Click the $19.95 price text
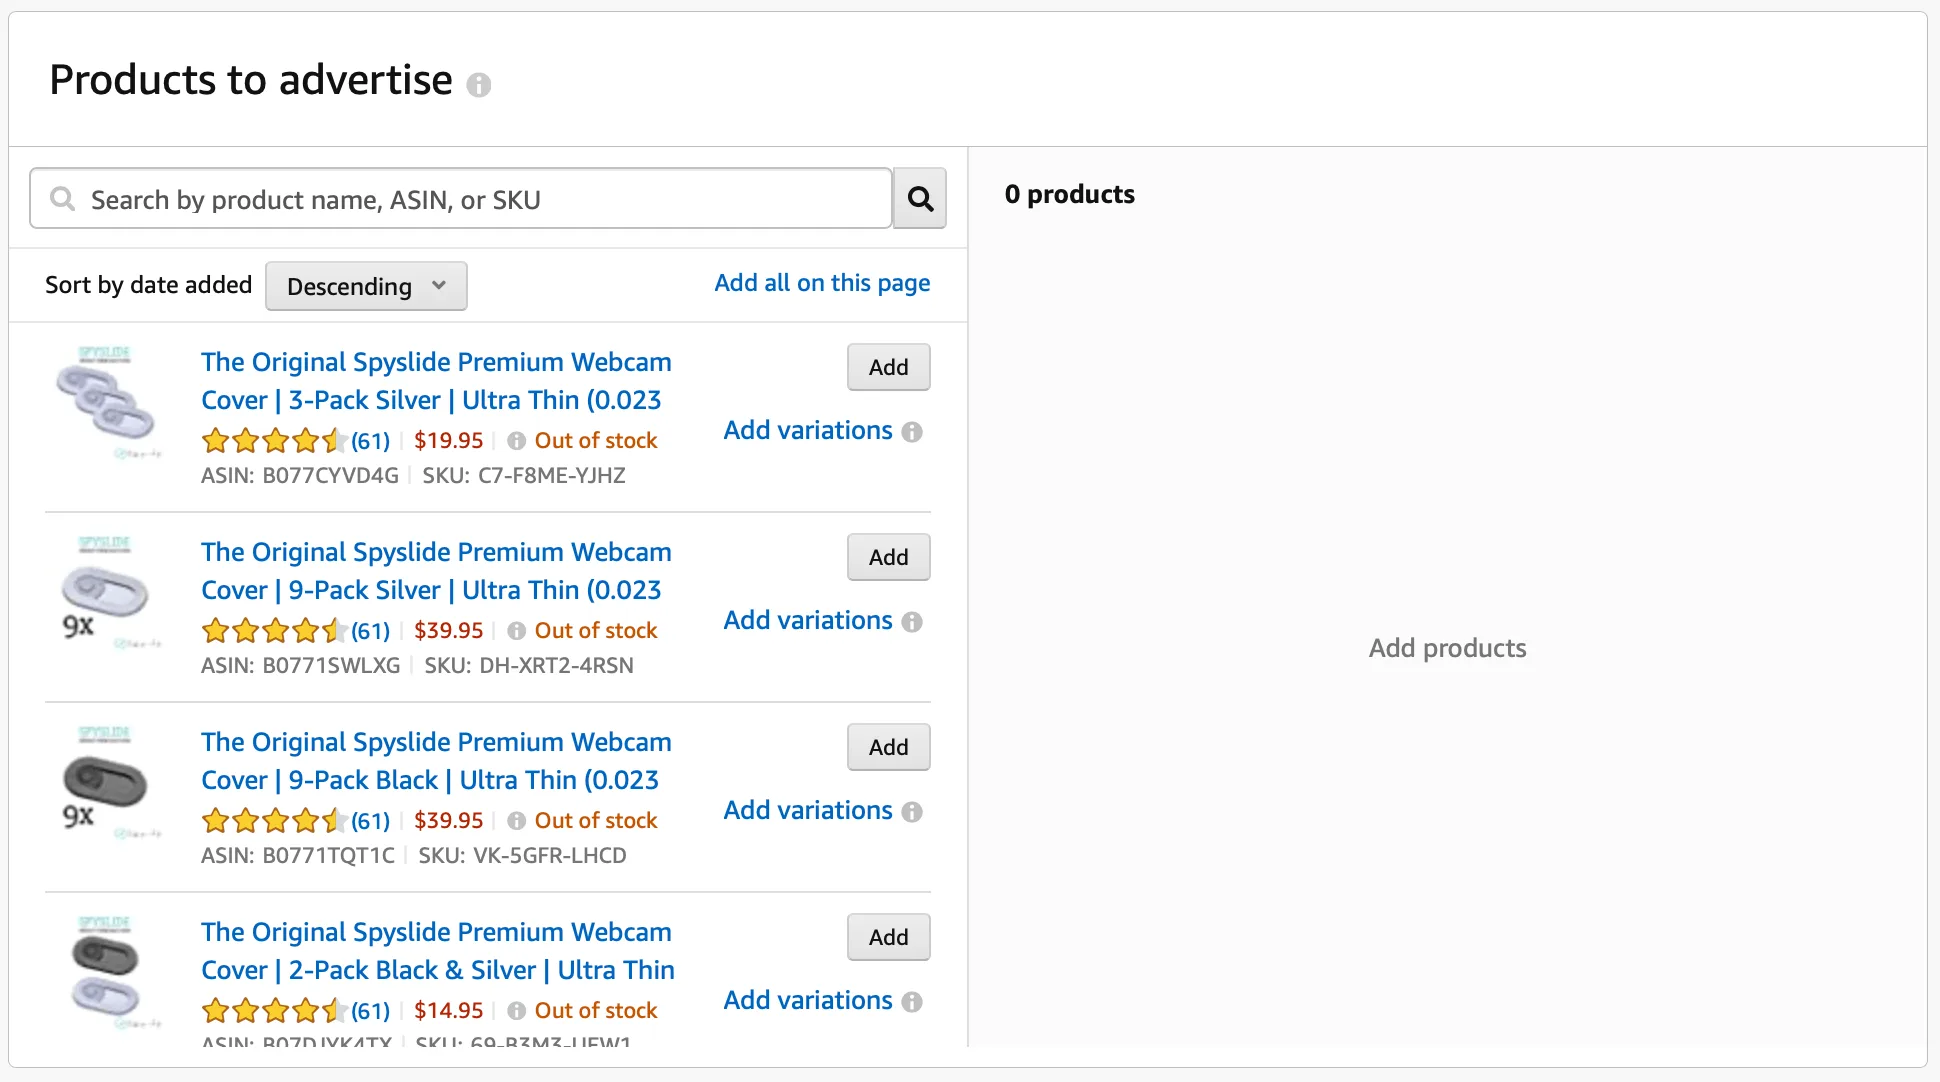The width and height of the screenshot is (1940, 1082). coord(449,441)
